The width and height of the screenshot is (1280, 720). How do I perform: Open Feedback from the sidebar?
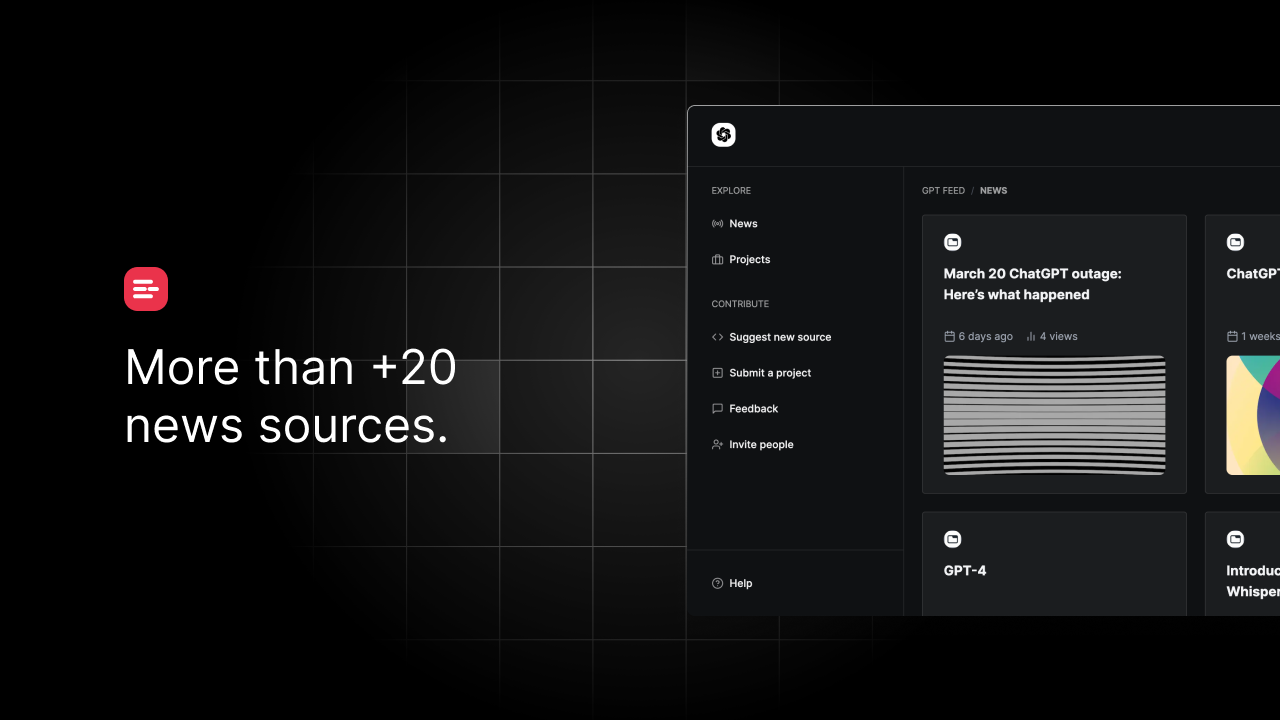click(x=753, y=409)
